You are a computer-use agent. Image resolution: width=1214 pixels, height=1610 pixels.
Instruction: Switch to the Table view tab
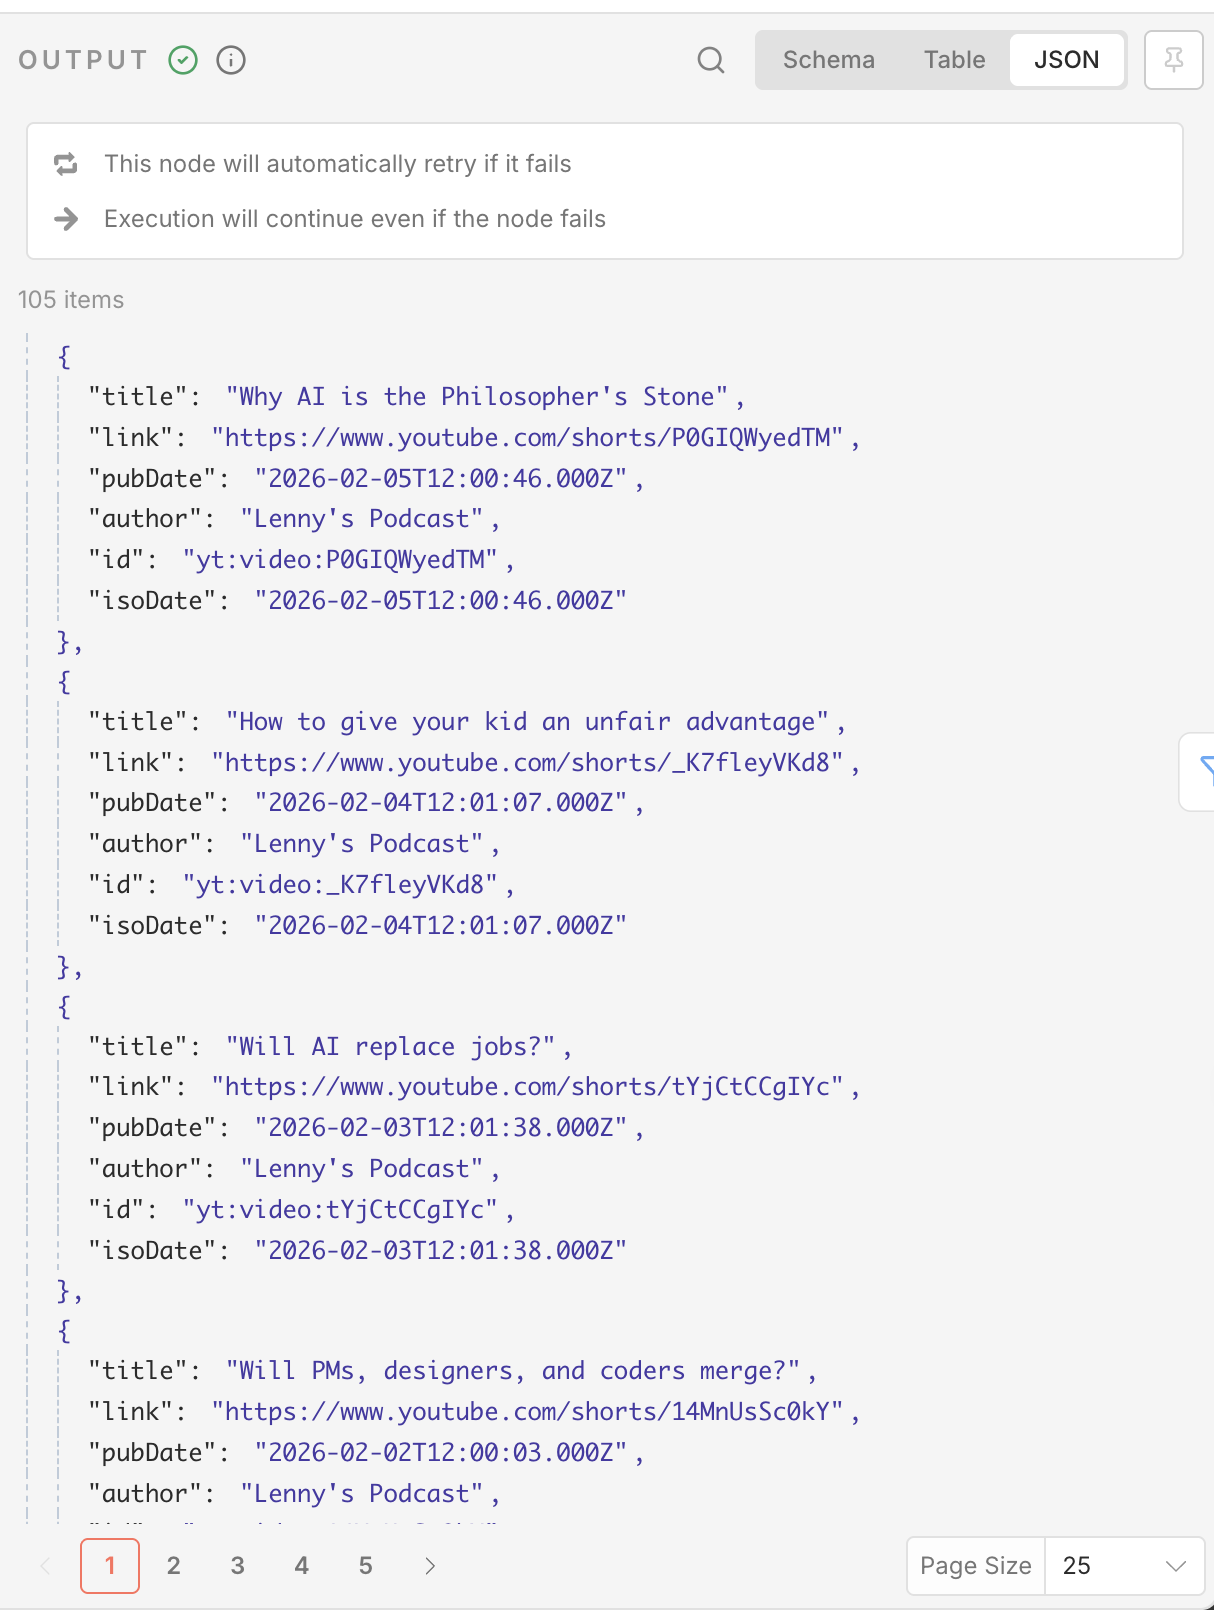coord(955,60)
